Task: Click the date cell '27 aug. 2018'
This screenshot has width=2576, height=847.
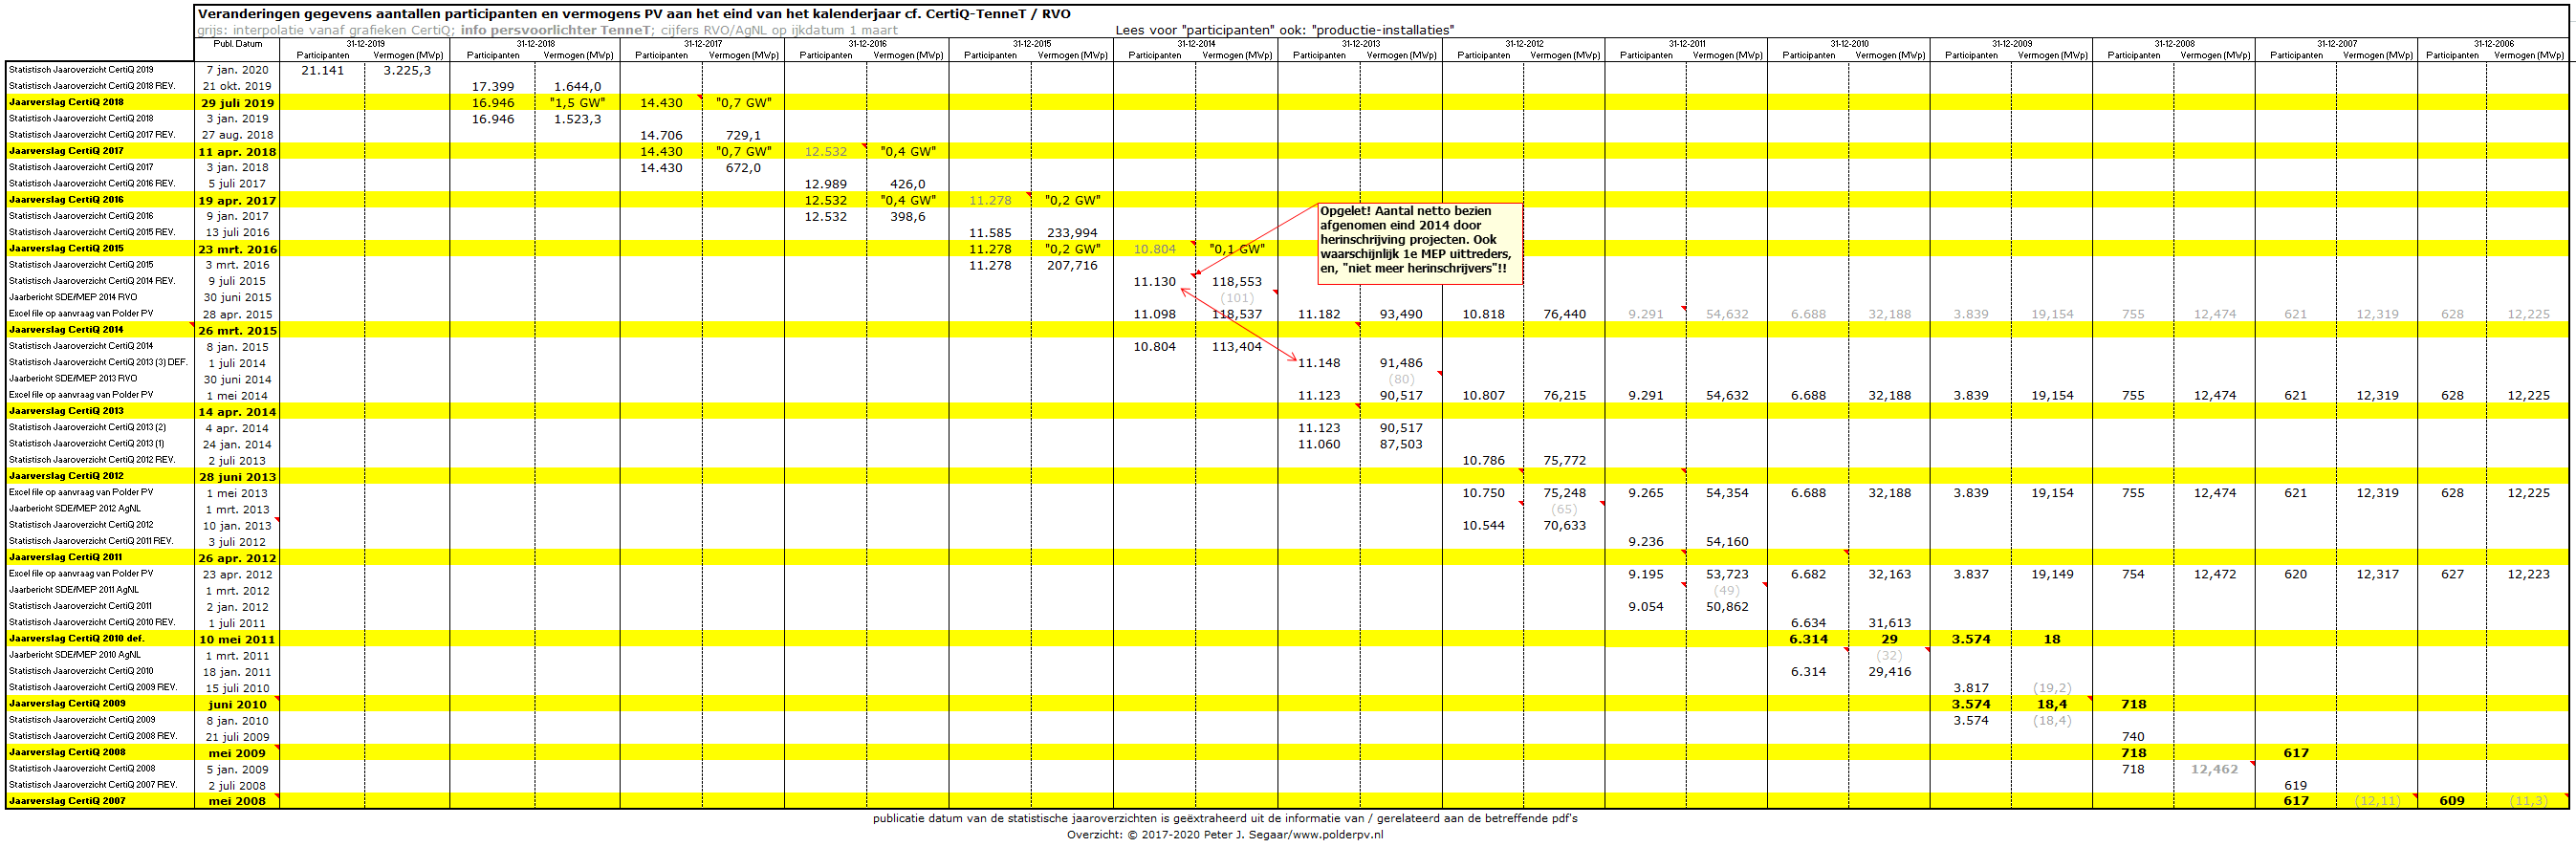Action: pos(237,135)
